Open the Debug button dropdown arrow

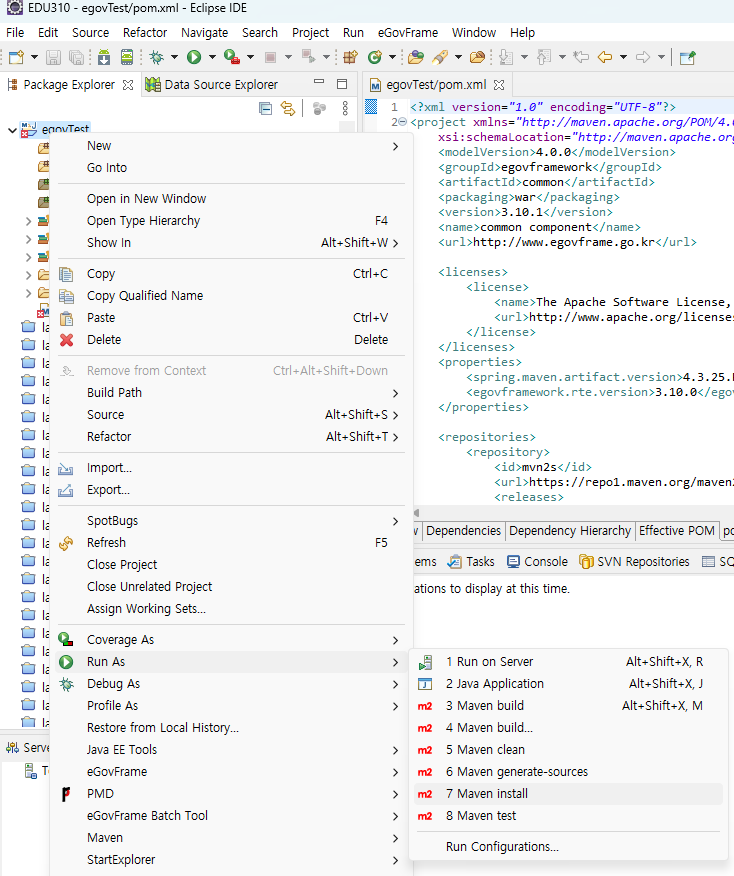tap(174, 57)
